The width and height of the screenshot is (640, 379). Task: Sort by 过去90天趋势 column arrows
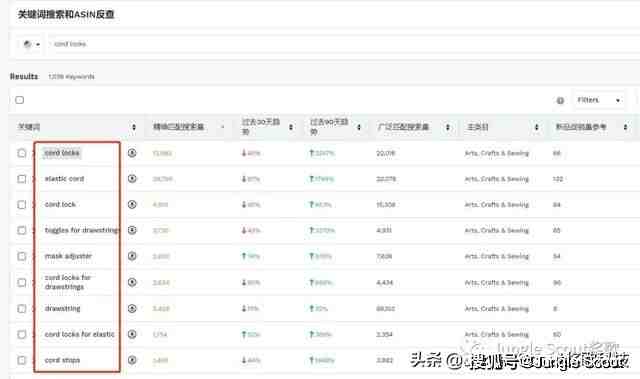tap(359, 127)
